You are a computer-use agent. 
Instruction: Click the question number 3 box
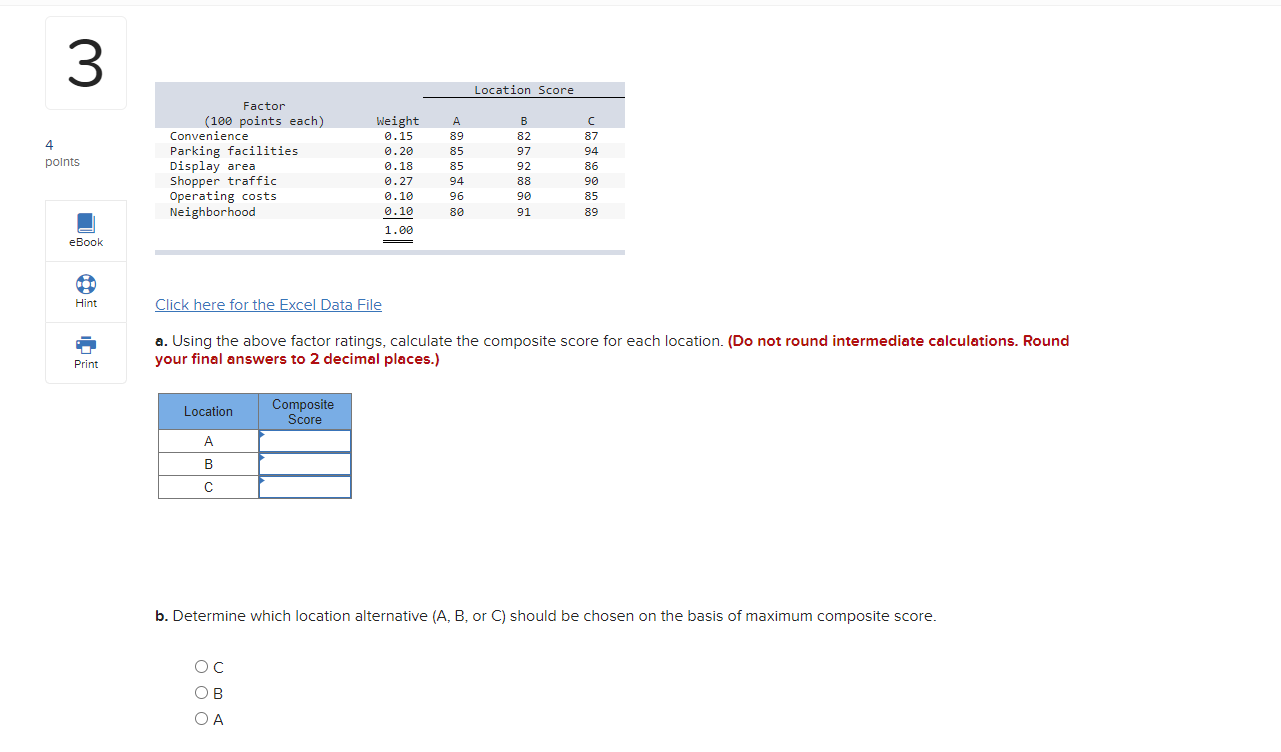[x=86, y=63]
